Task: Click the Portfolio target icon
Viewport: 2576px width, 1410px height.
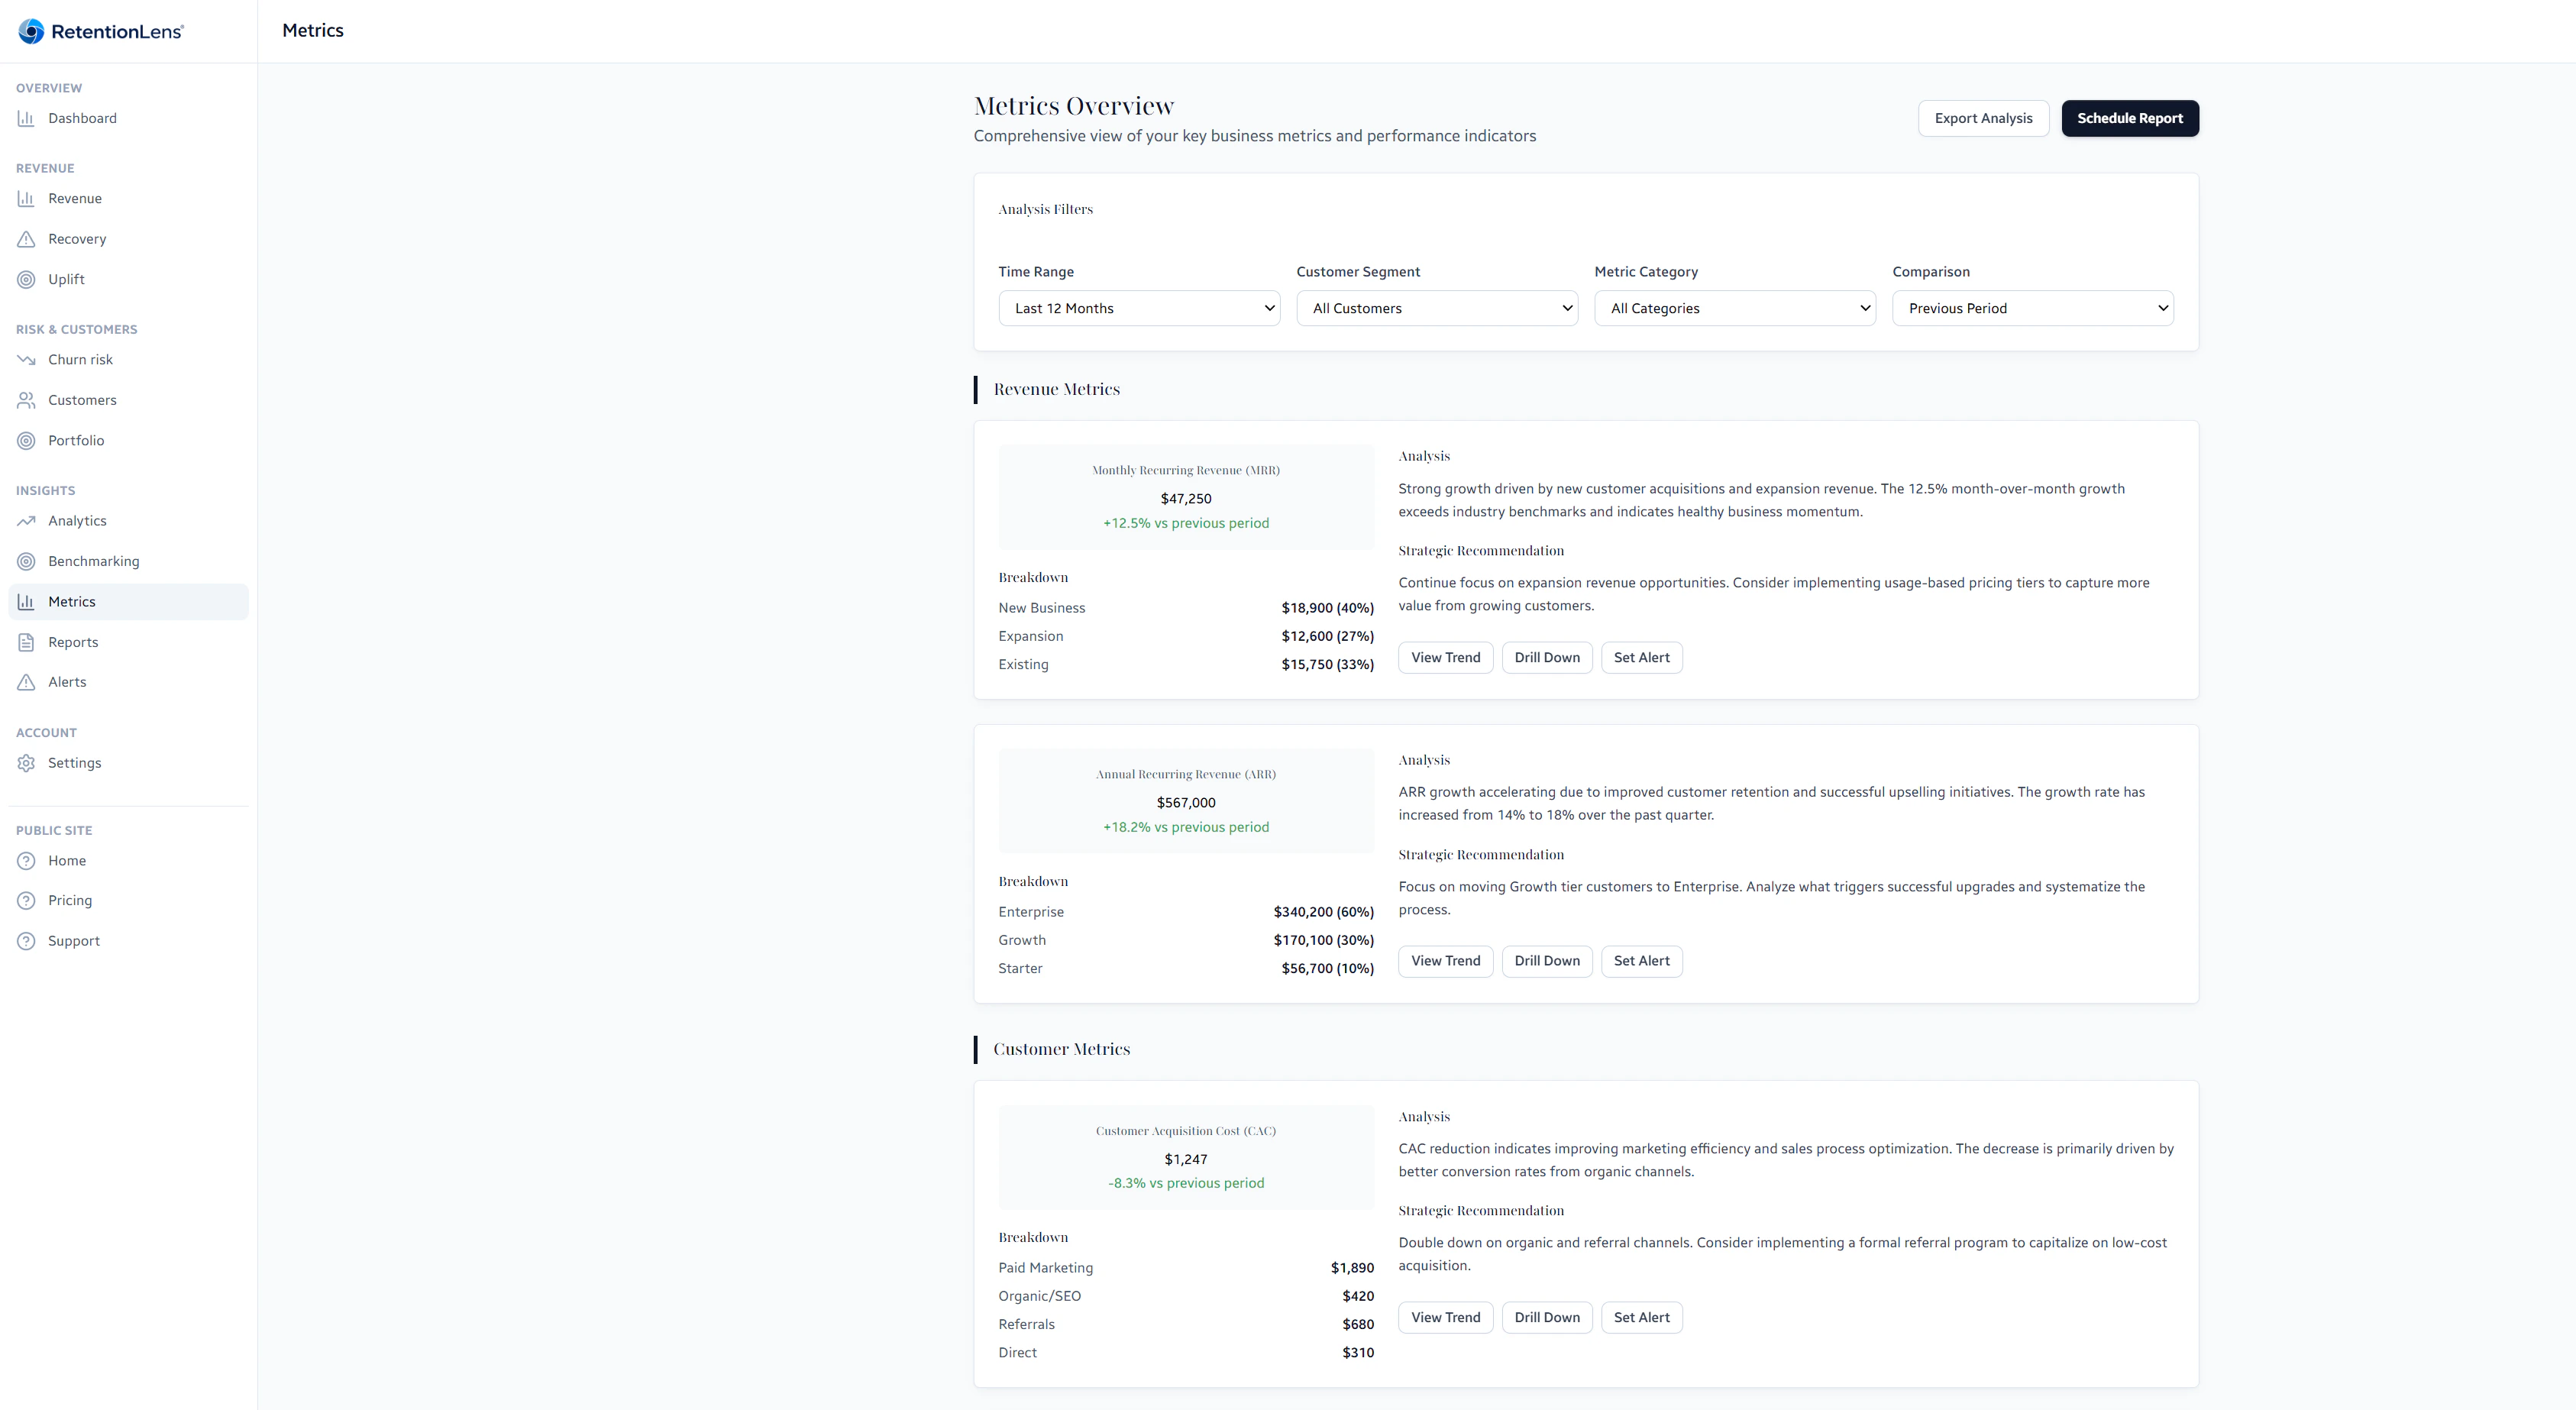Action: 26,440
